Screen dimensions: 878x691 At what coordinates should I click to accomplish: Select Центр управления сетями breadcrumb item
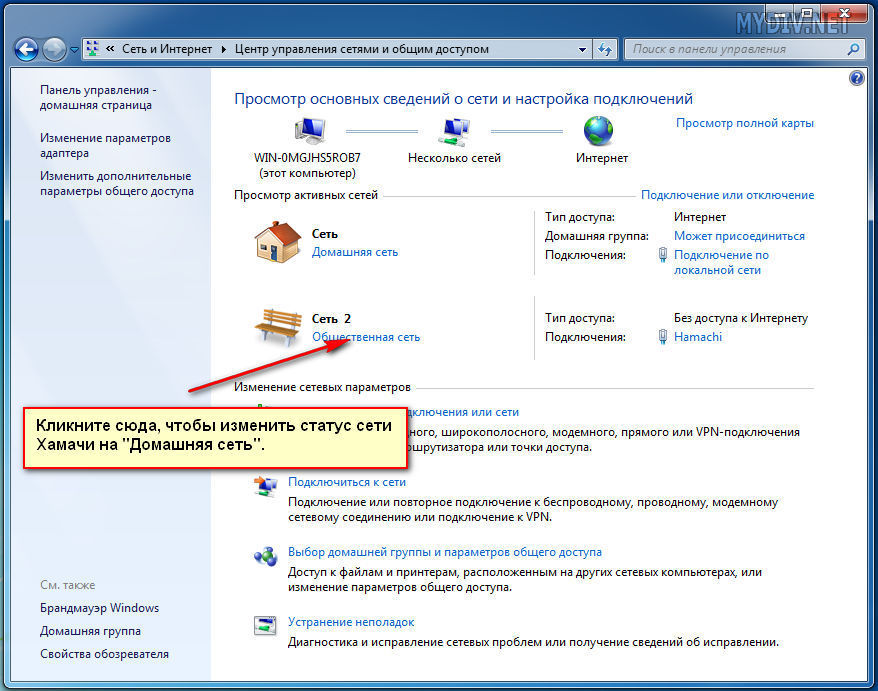(x=362, y=48)
